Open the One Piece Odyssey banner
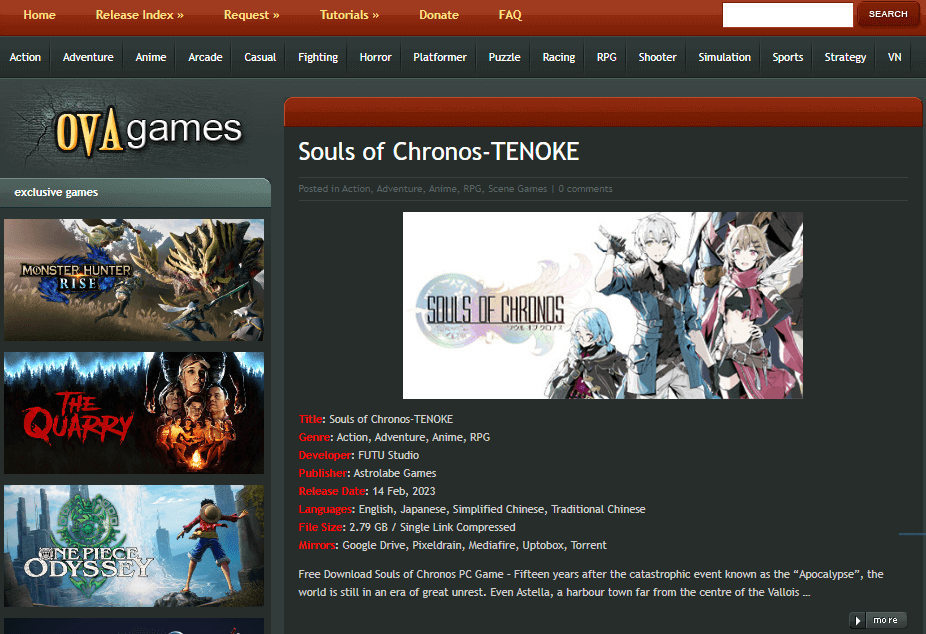926x634 pixels. click(134, 545)
